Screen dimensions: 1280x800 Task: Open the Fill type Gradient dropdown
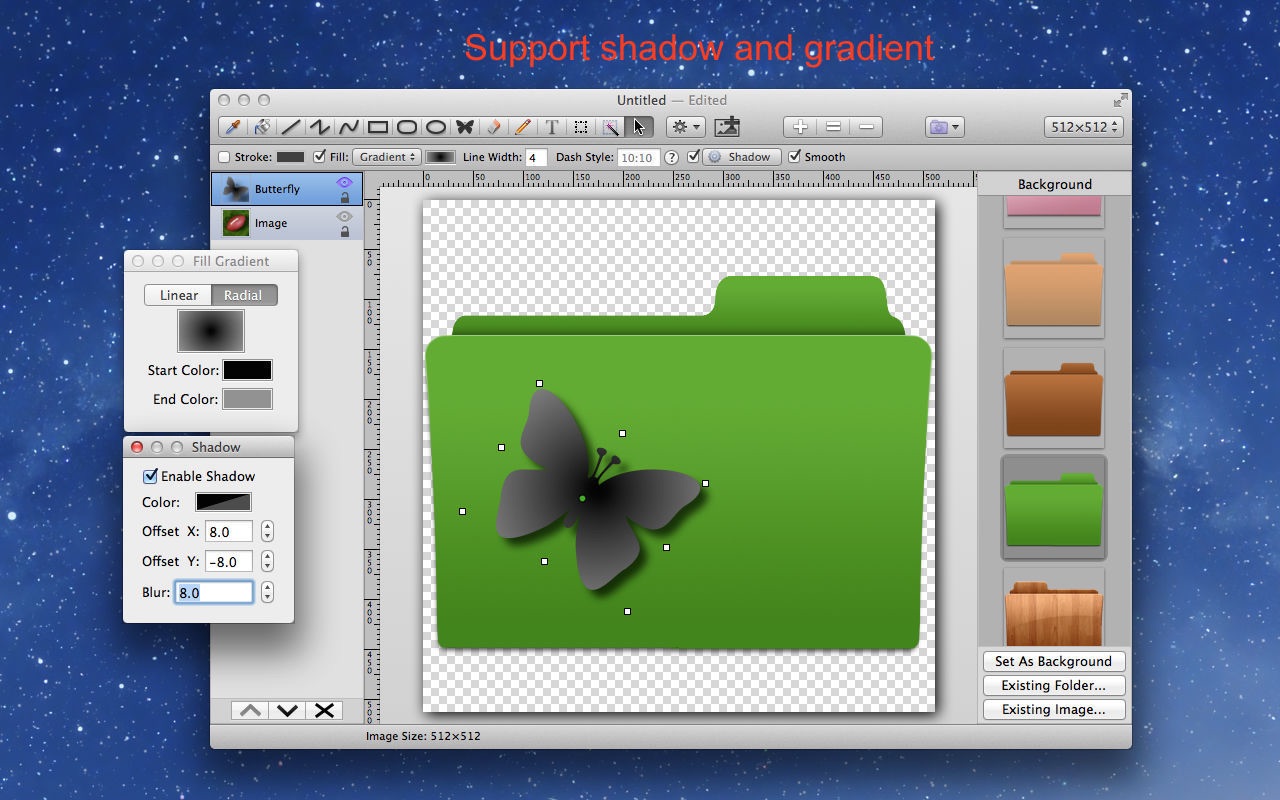pos(386,157)
